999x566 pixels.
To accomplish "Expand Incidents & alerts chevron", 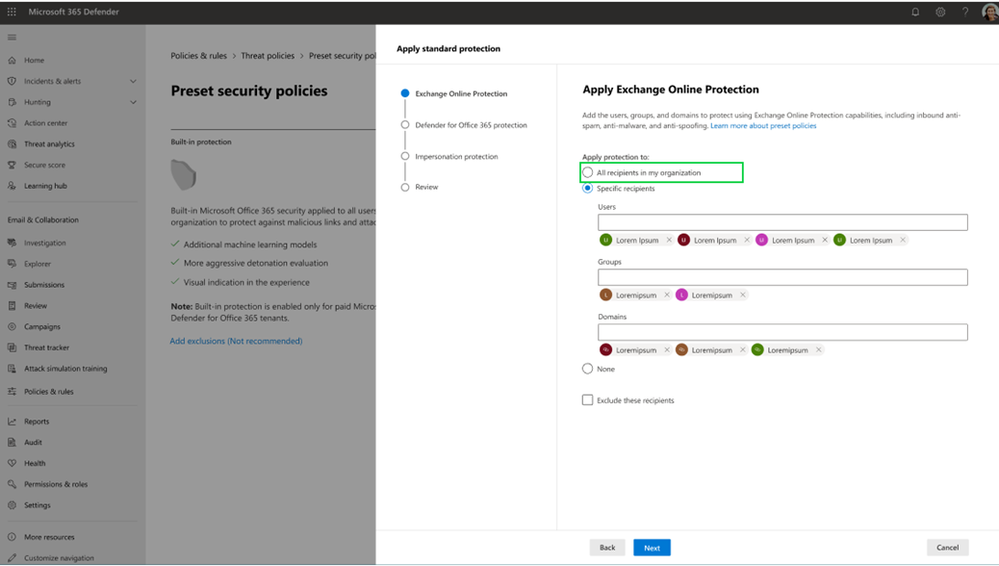I will point(133,81).
